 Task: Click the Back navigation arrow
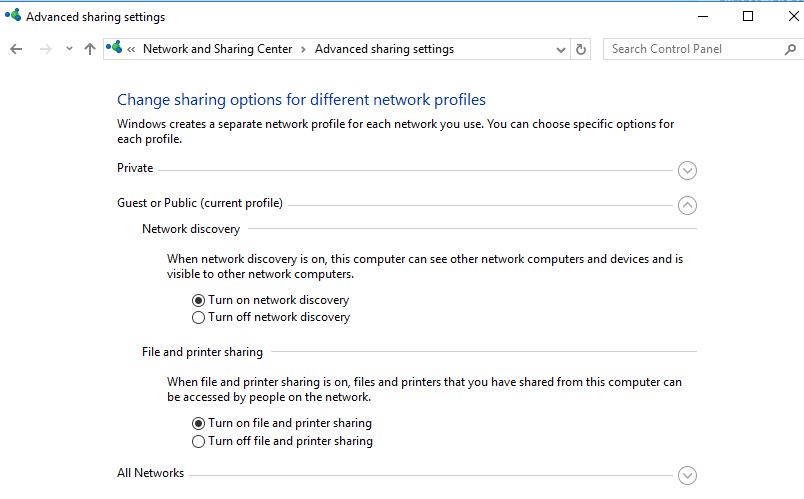16,49
